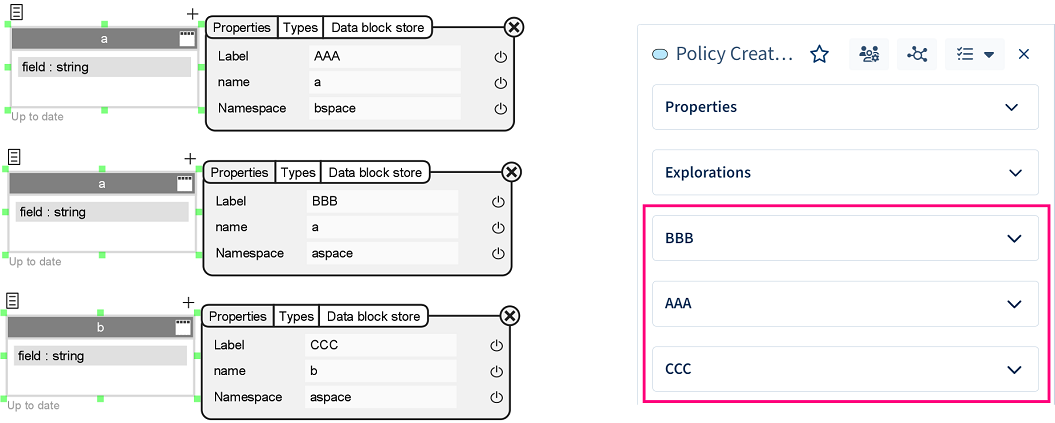Click the document icon above block b
Viewport: 1055px width, 423px height.
(x=13, y=301)
